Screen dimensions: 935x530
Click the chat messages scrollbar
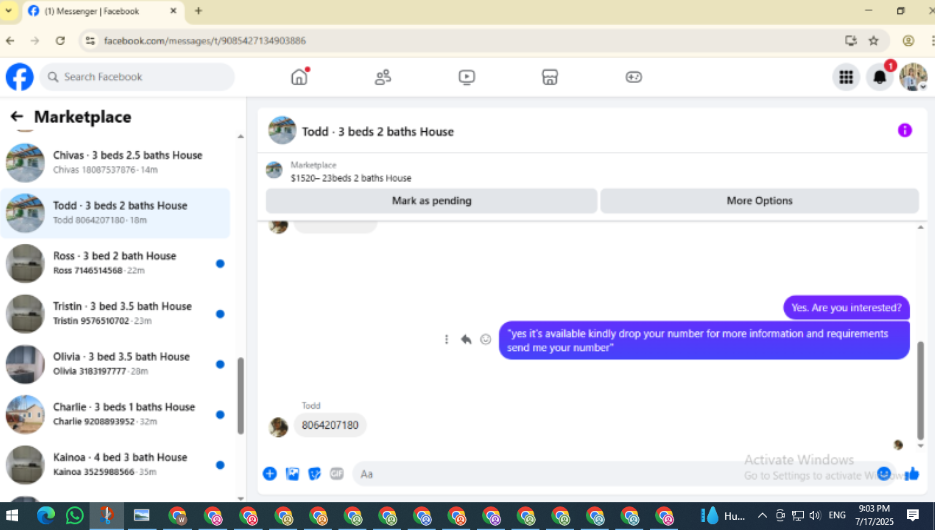point(920,390)
